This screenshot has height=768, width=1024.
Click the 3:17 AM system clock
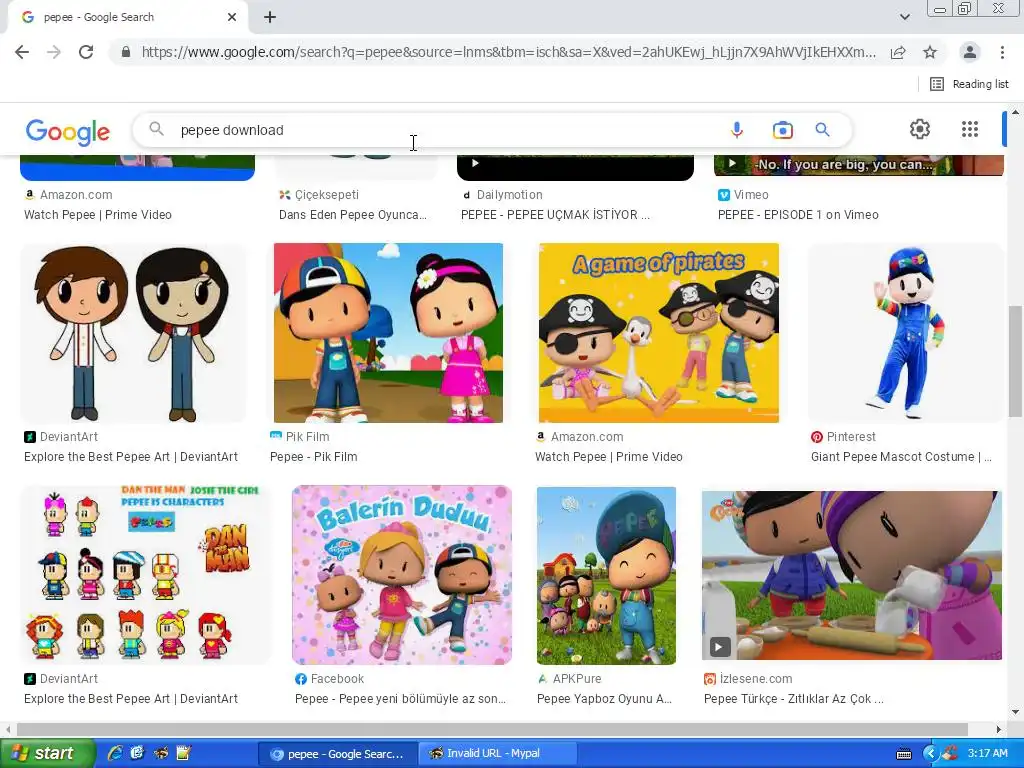(x=987, y=754)
